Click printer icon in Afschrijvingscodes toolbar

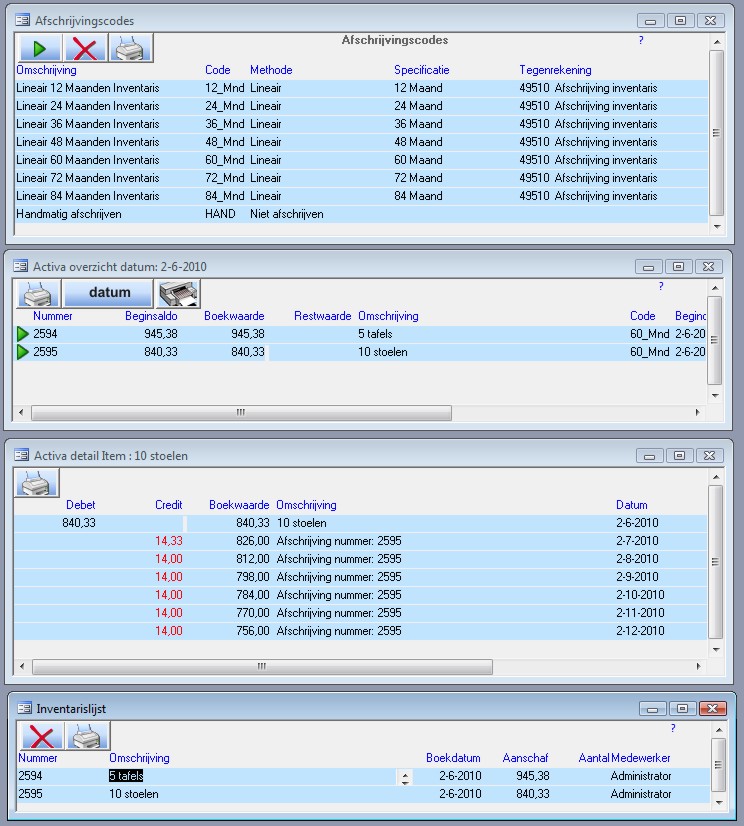pos(130,48)
